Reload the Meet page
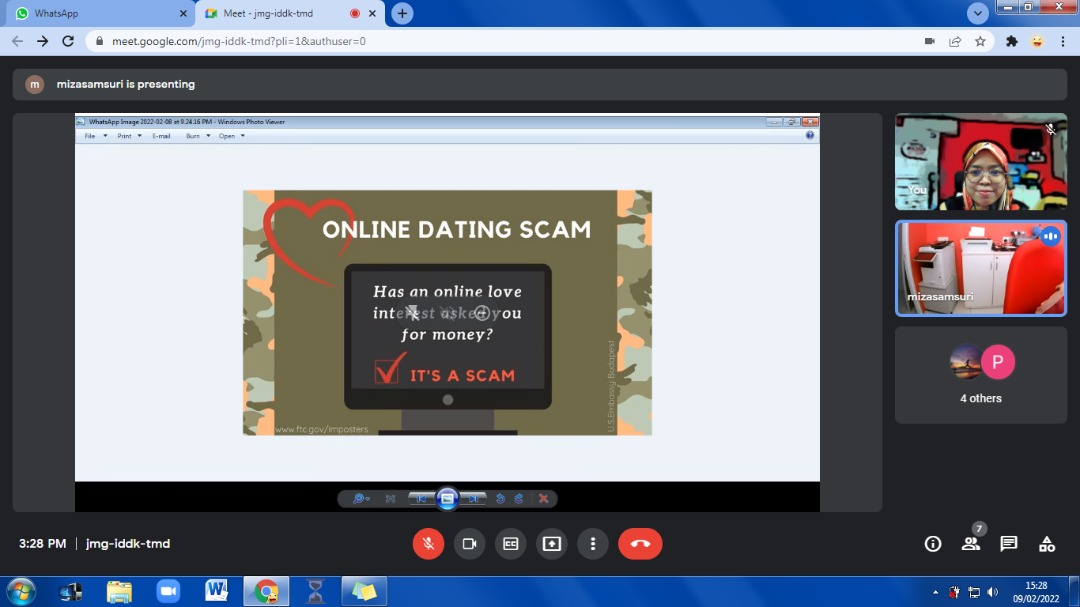The height and width of the screenshot is (607, 1080). (68, 41)
